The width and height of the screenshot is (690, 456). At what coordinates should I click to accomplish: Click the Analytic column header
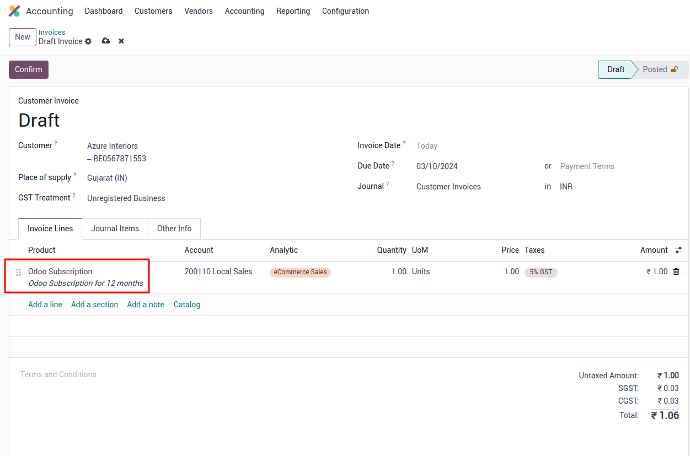click(x=283, y=250)
